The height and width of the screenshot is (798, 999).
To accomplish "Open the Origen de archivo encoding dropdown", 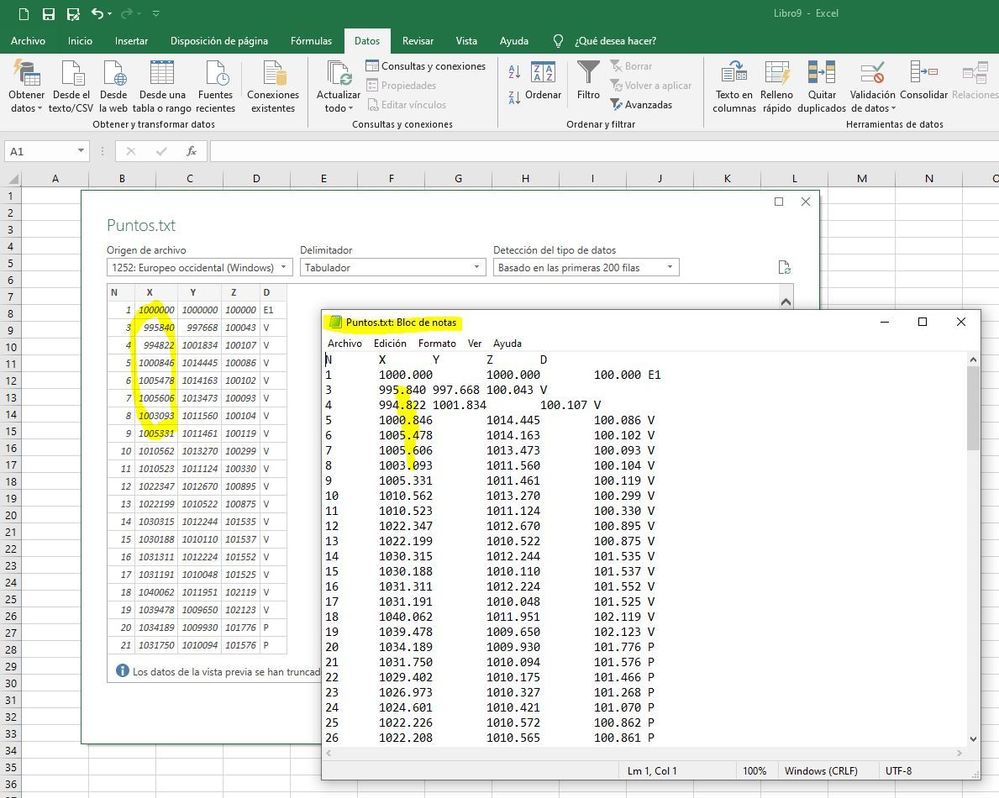I will coord(199,268).
